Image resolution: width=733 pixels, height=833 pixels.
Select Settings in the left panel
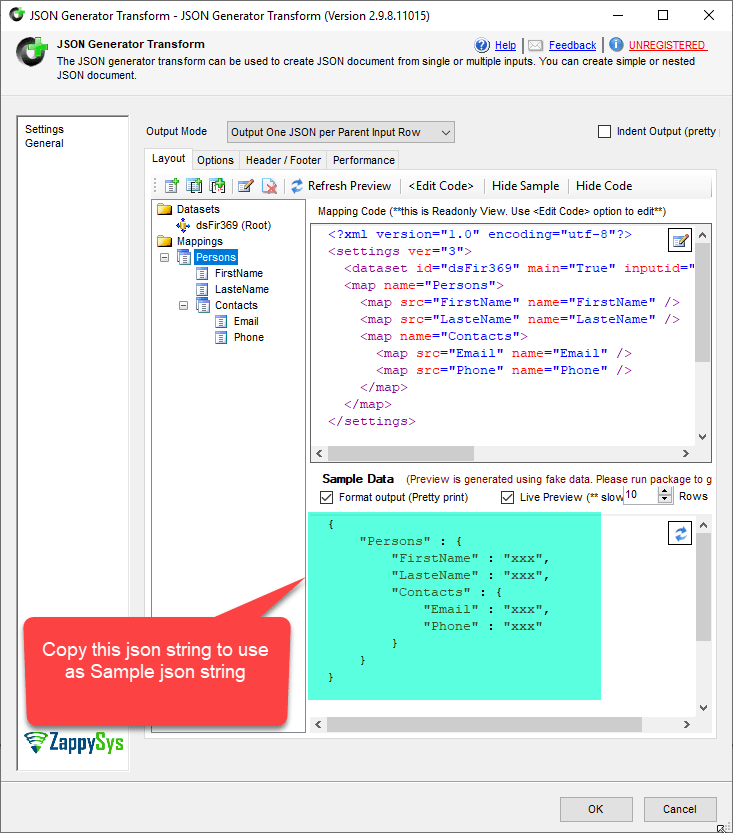[x=44, y=129]
